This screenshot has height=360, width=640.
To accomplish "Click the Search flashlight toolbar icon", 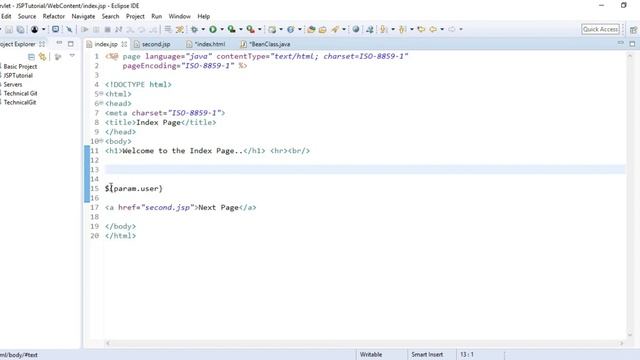I will [336, 29].
